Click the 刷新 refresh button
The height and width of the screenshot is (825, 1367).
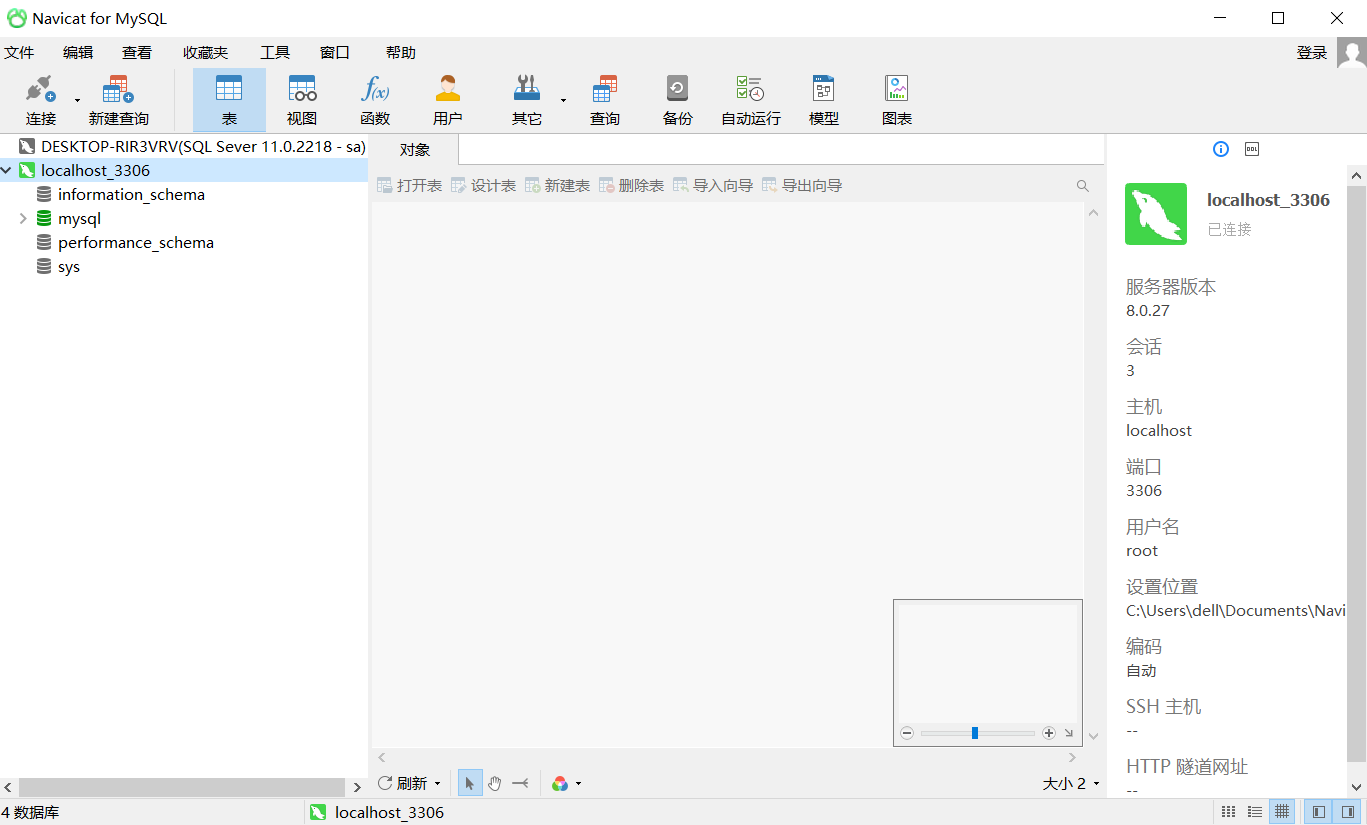(402, 784)
